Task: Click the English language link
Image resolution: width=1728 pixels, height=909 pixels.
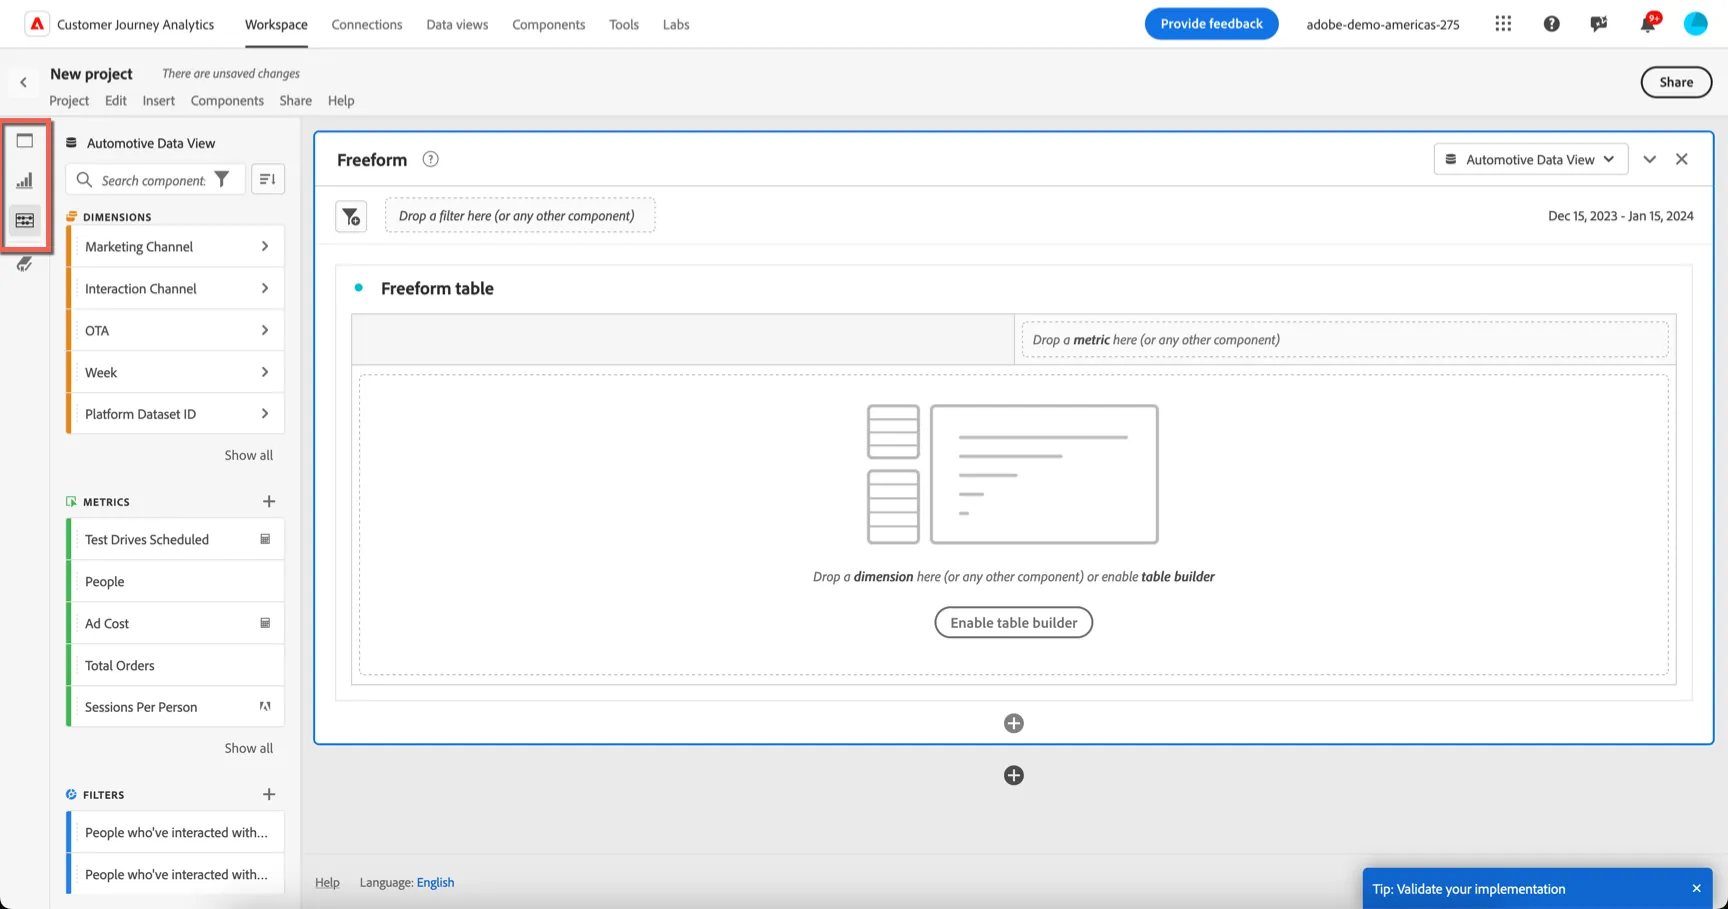Action: pyautogui.click(x=435, y=882)
